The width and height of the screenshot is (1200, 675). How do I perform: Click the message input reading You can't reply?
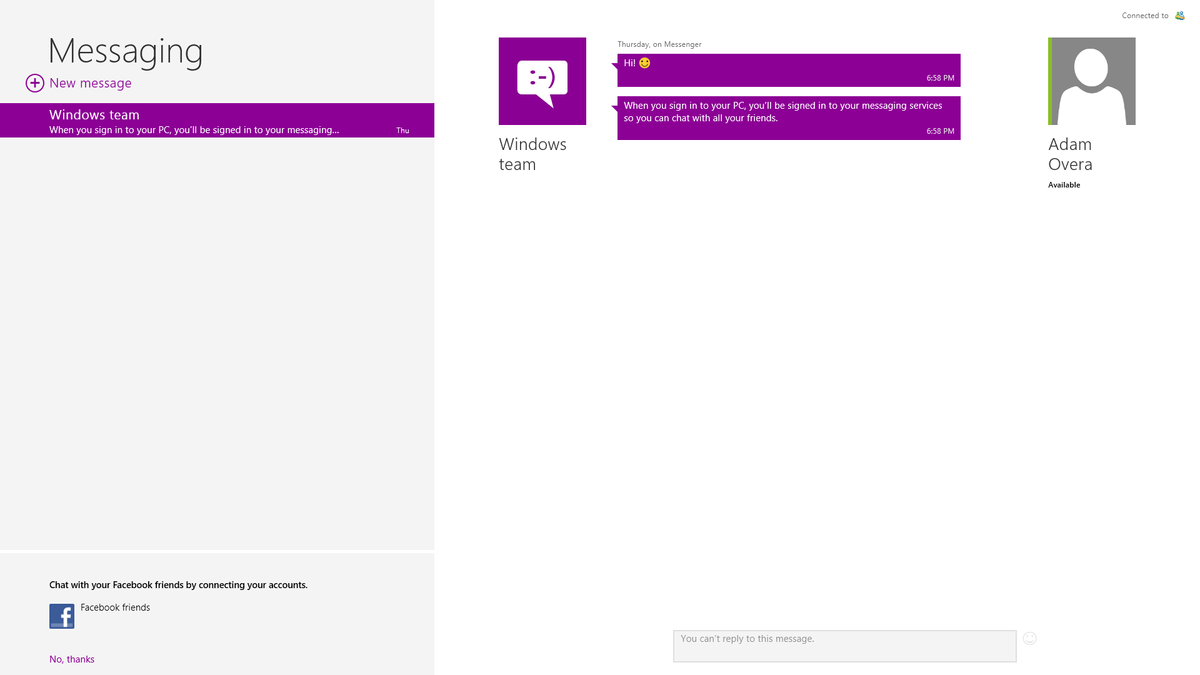(x=844, y=645)
